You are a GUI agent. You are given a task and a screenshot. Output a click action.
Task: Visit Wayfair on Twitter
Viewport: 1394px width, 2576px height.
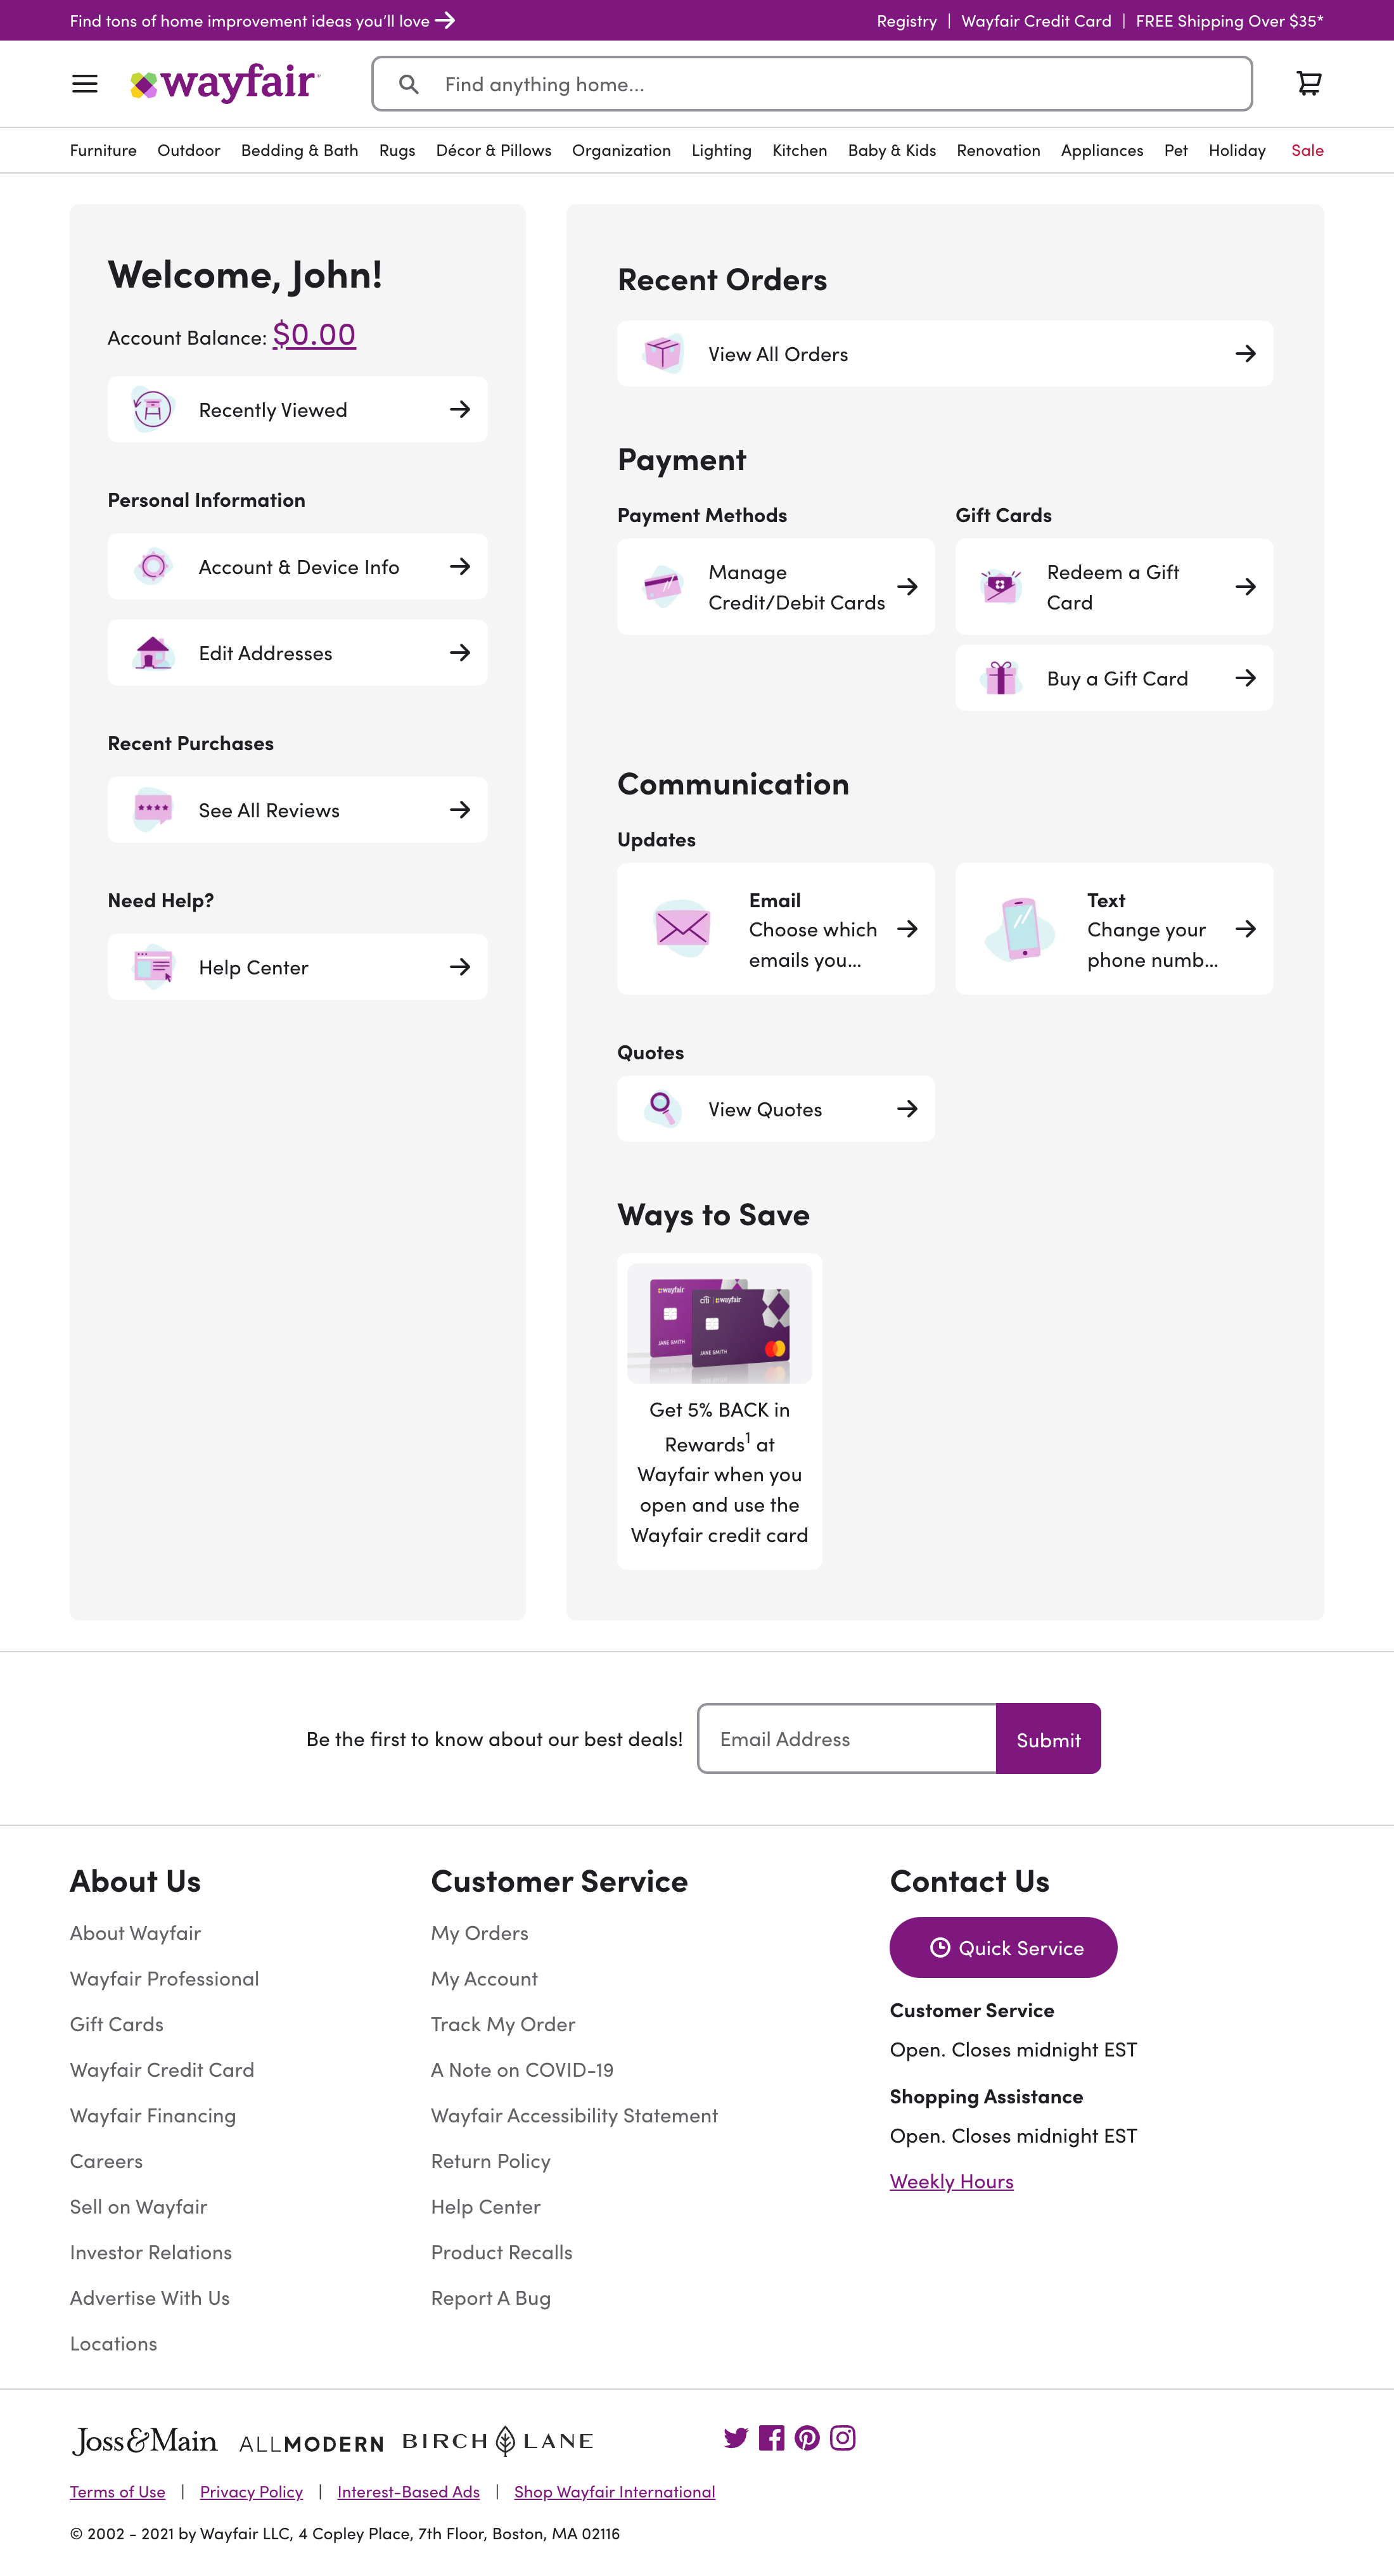736,2438
